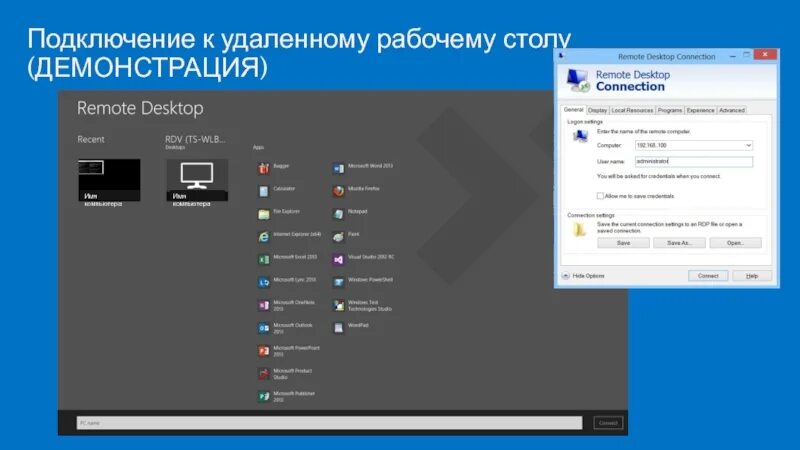800x450 pixels.
Task: Click Connect in Remote Desktop Connection dialog
Action: pyautogui.click(x=708, y=276)
